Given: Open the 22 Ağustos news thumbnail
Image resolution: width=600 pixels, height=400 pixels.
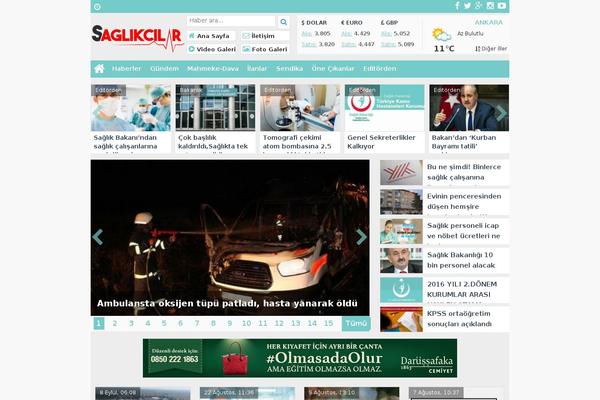Looking at the screenshot, I should pyautogui.click(x=247, y=393).
